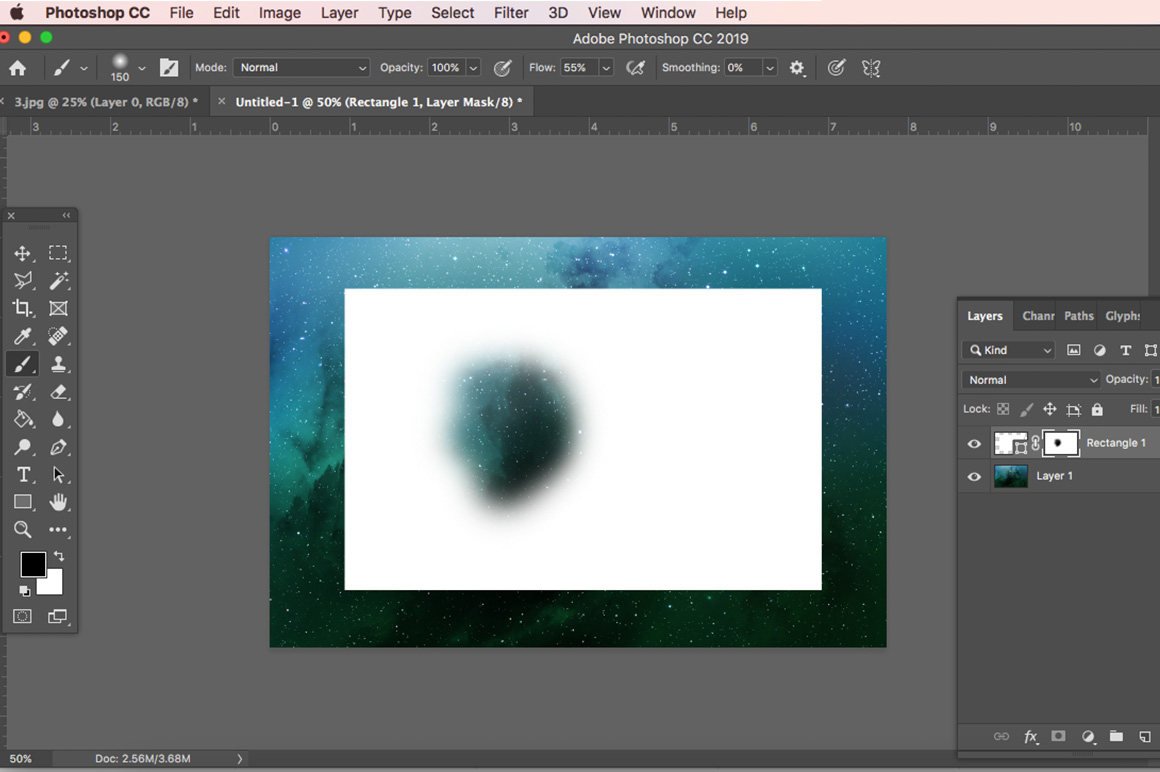Open the Smoothing slider dropdown

[769, 68]
